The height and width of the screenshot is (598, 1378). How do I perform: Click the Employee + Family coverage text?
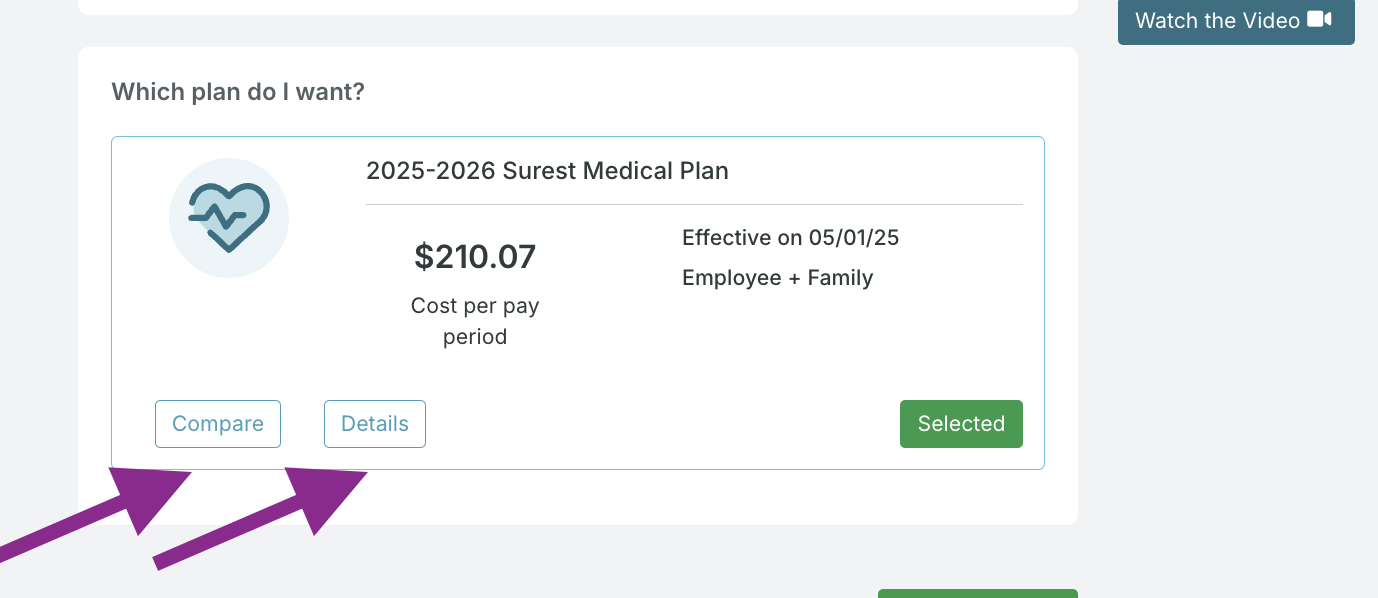[x=777, y=278]
